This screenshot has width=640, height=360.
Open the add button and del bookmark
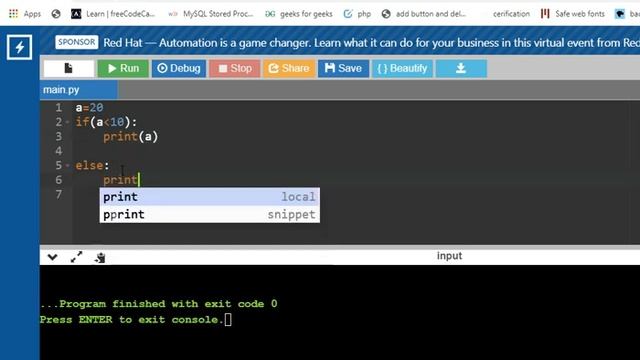tap(423, 14)
